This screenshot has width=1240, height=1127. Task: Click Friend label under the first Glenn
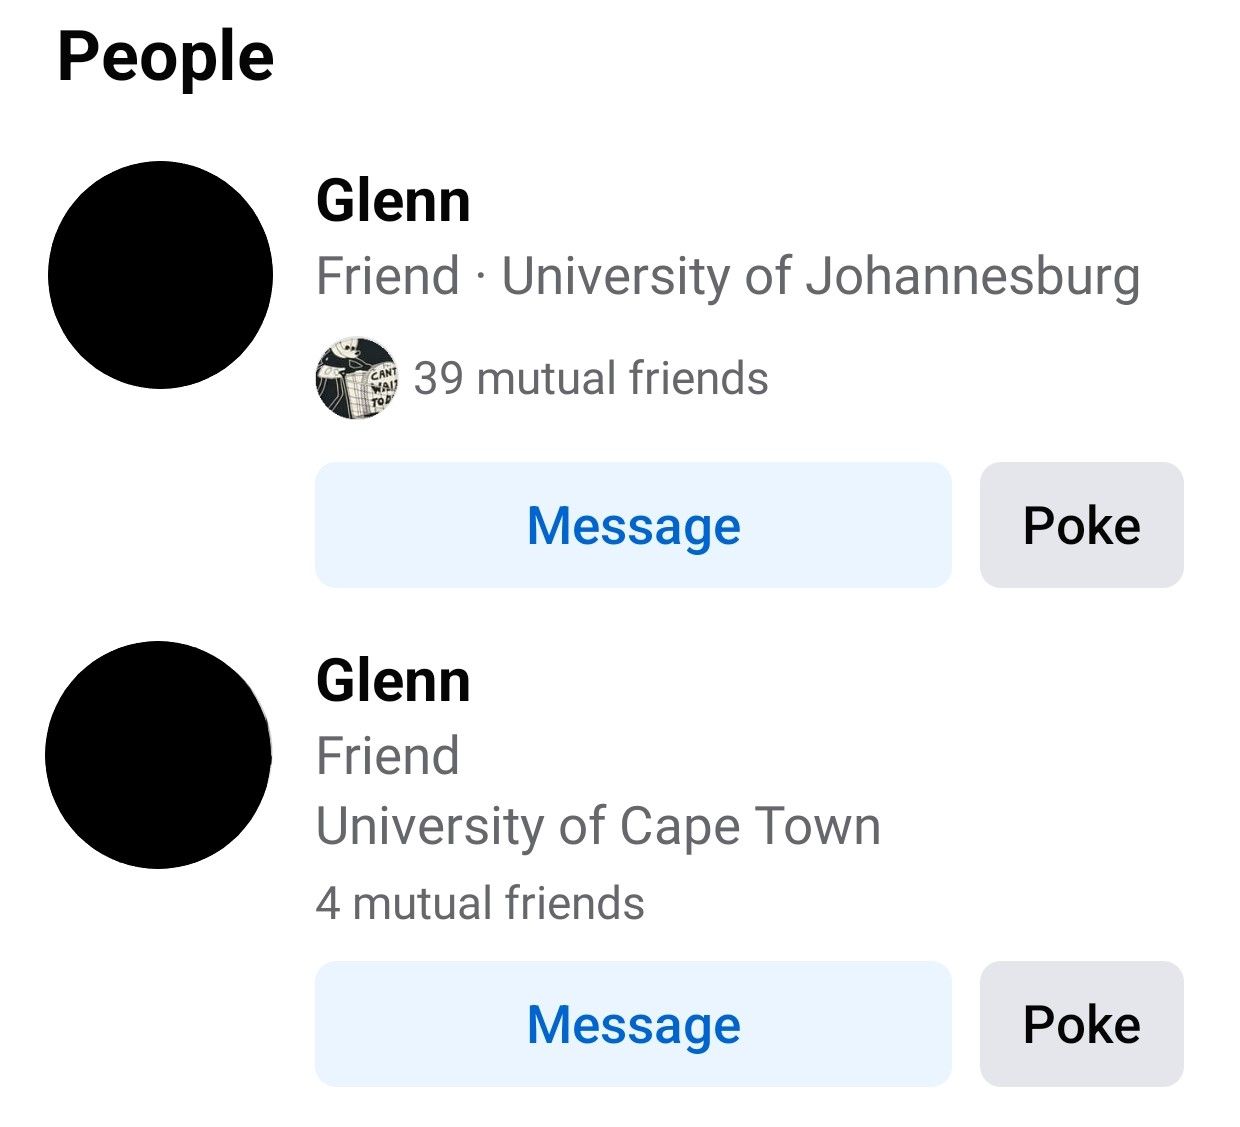[385, 277]
